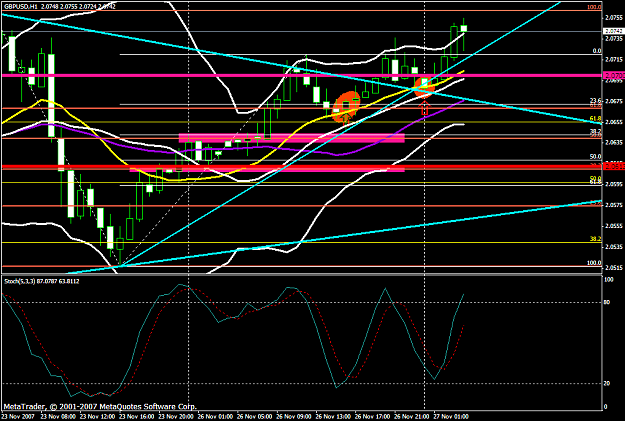Click the 2.0655 price axis label
The image size is (625, 421).
614,122
